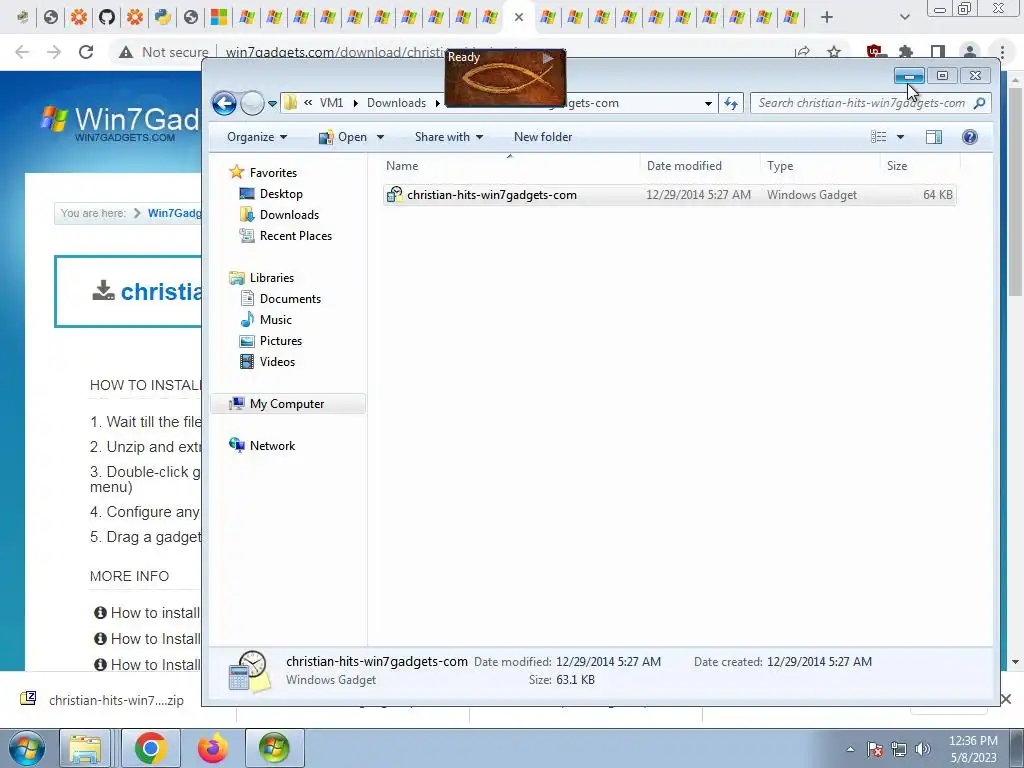Click the taskbar clock showing 12:36 PM
The image size is (1024, 768).
point(973,749)
